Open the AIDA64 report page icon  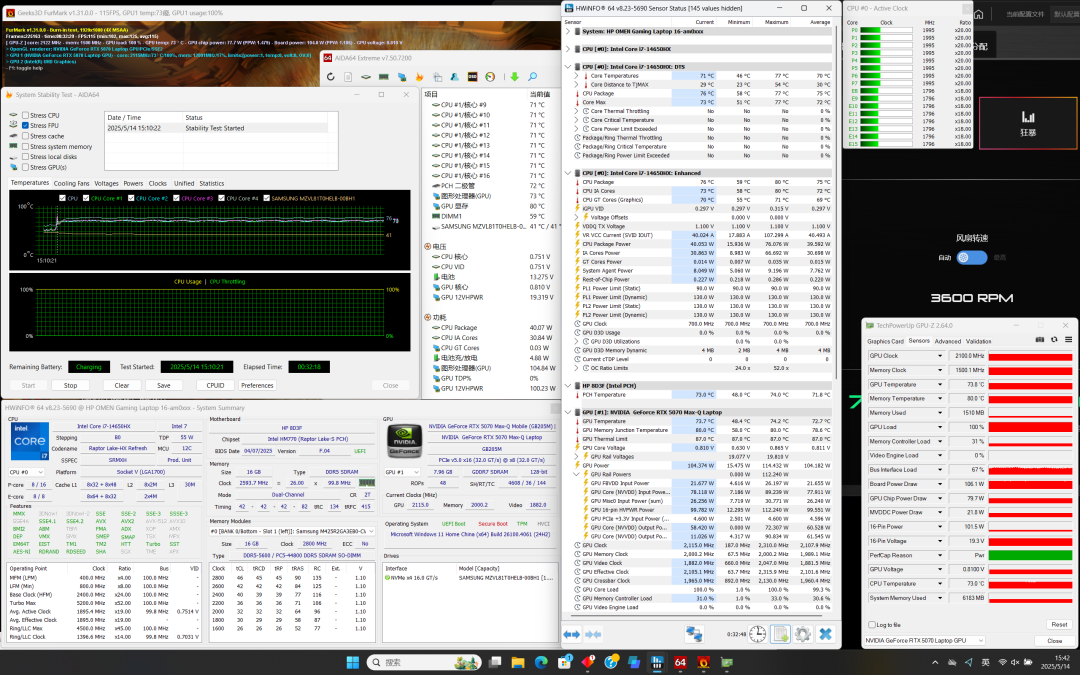coord(348,76)
